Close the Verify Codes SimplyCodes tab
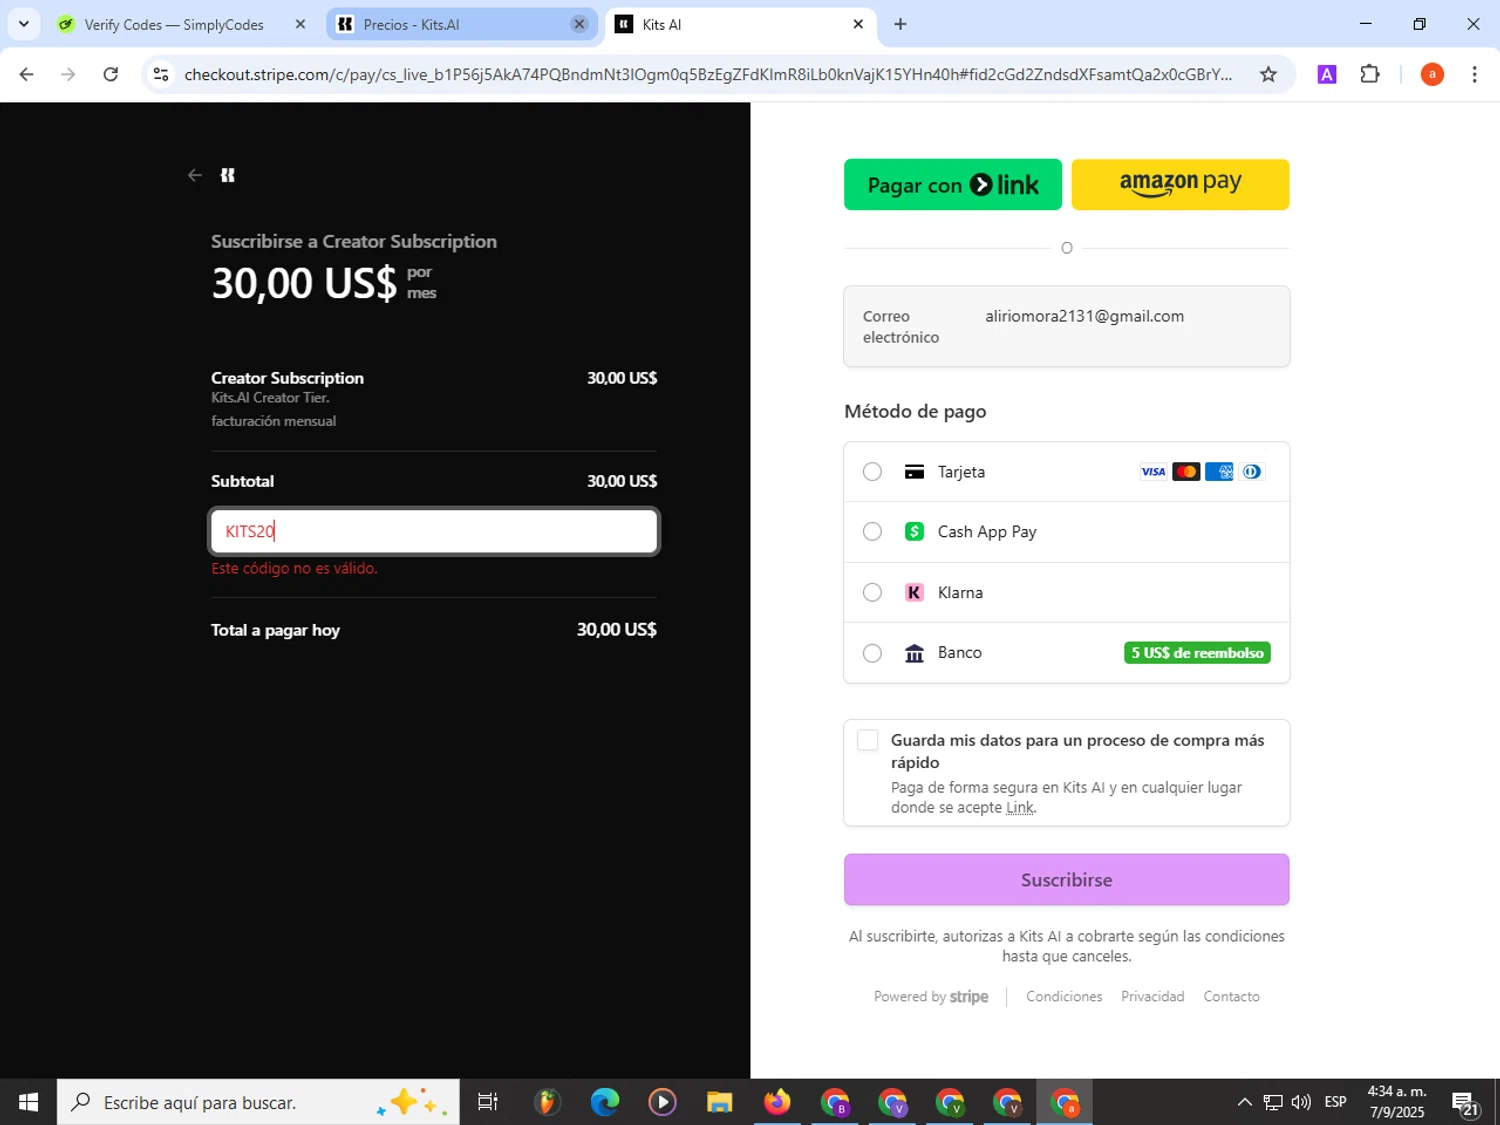Screen dimensions: 1500x1125 click(x=300, y=24)
